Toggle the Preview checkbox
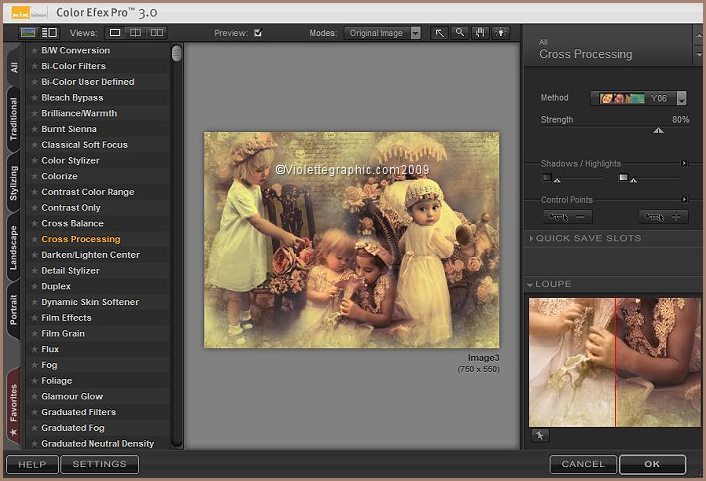This screenshot has width=706, height=481. (x=258, y=33)
